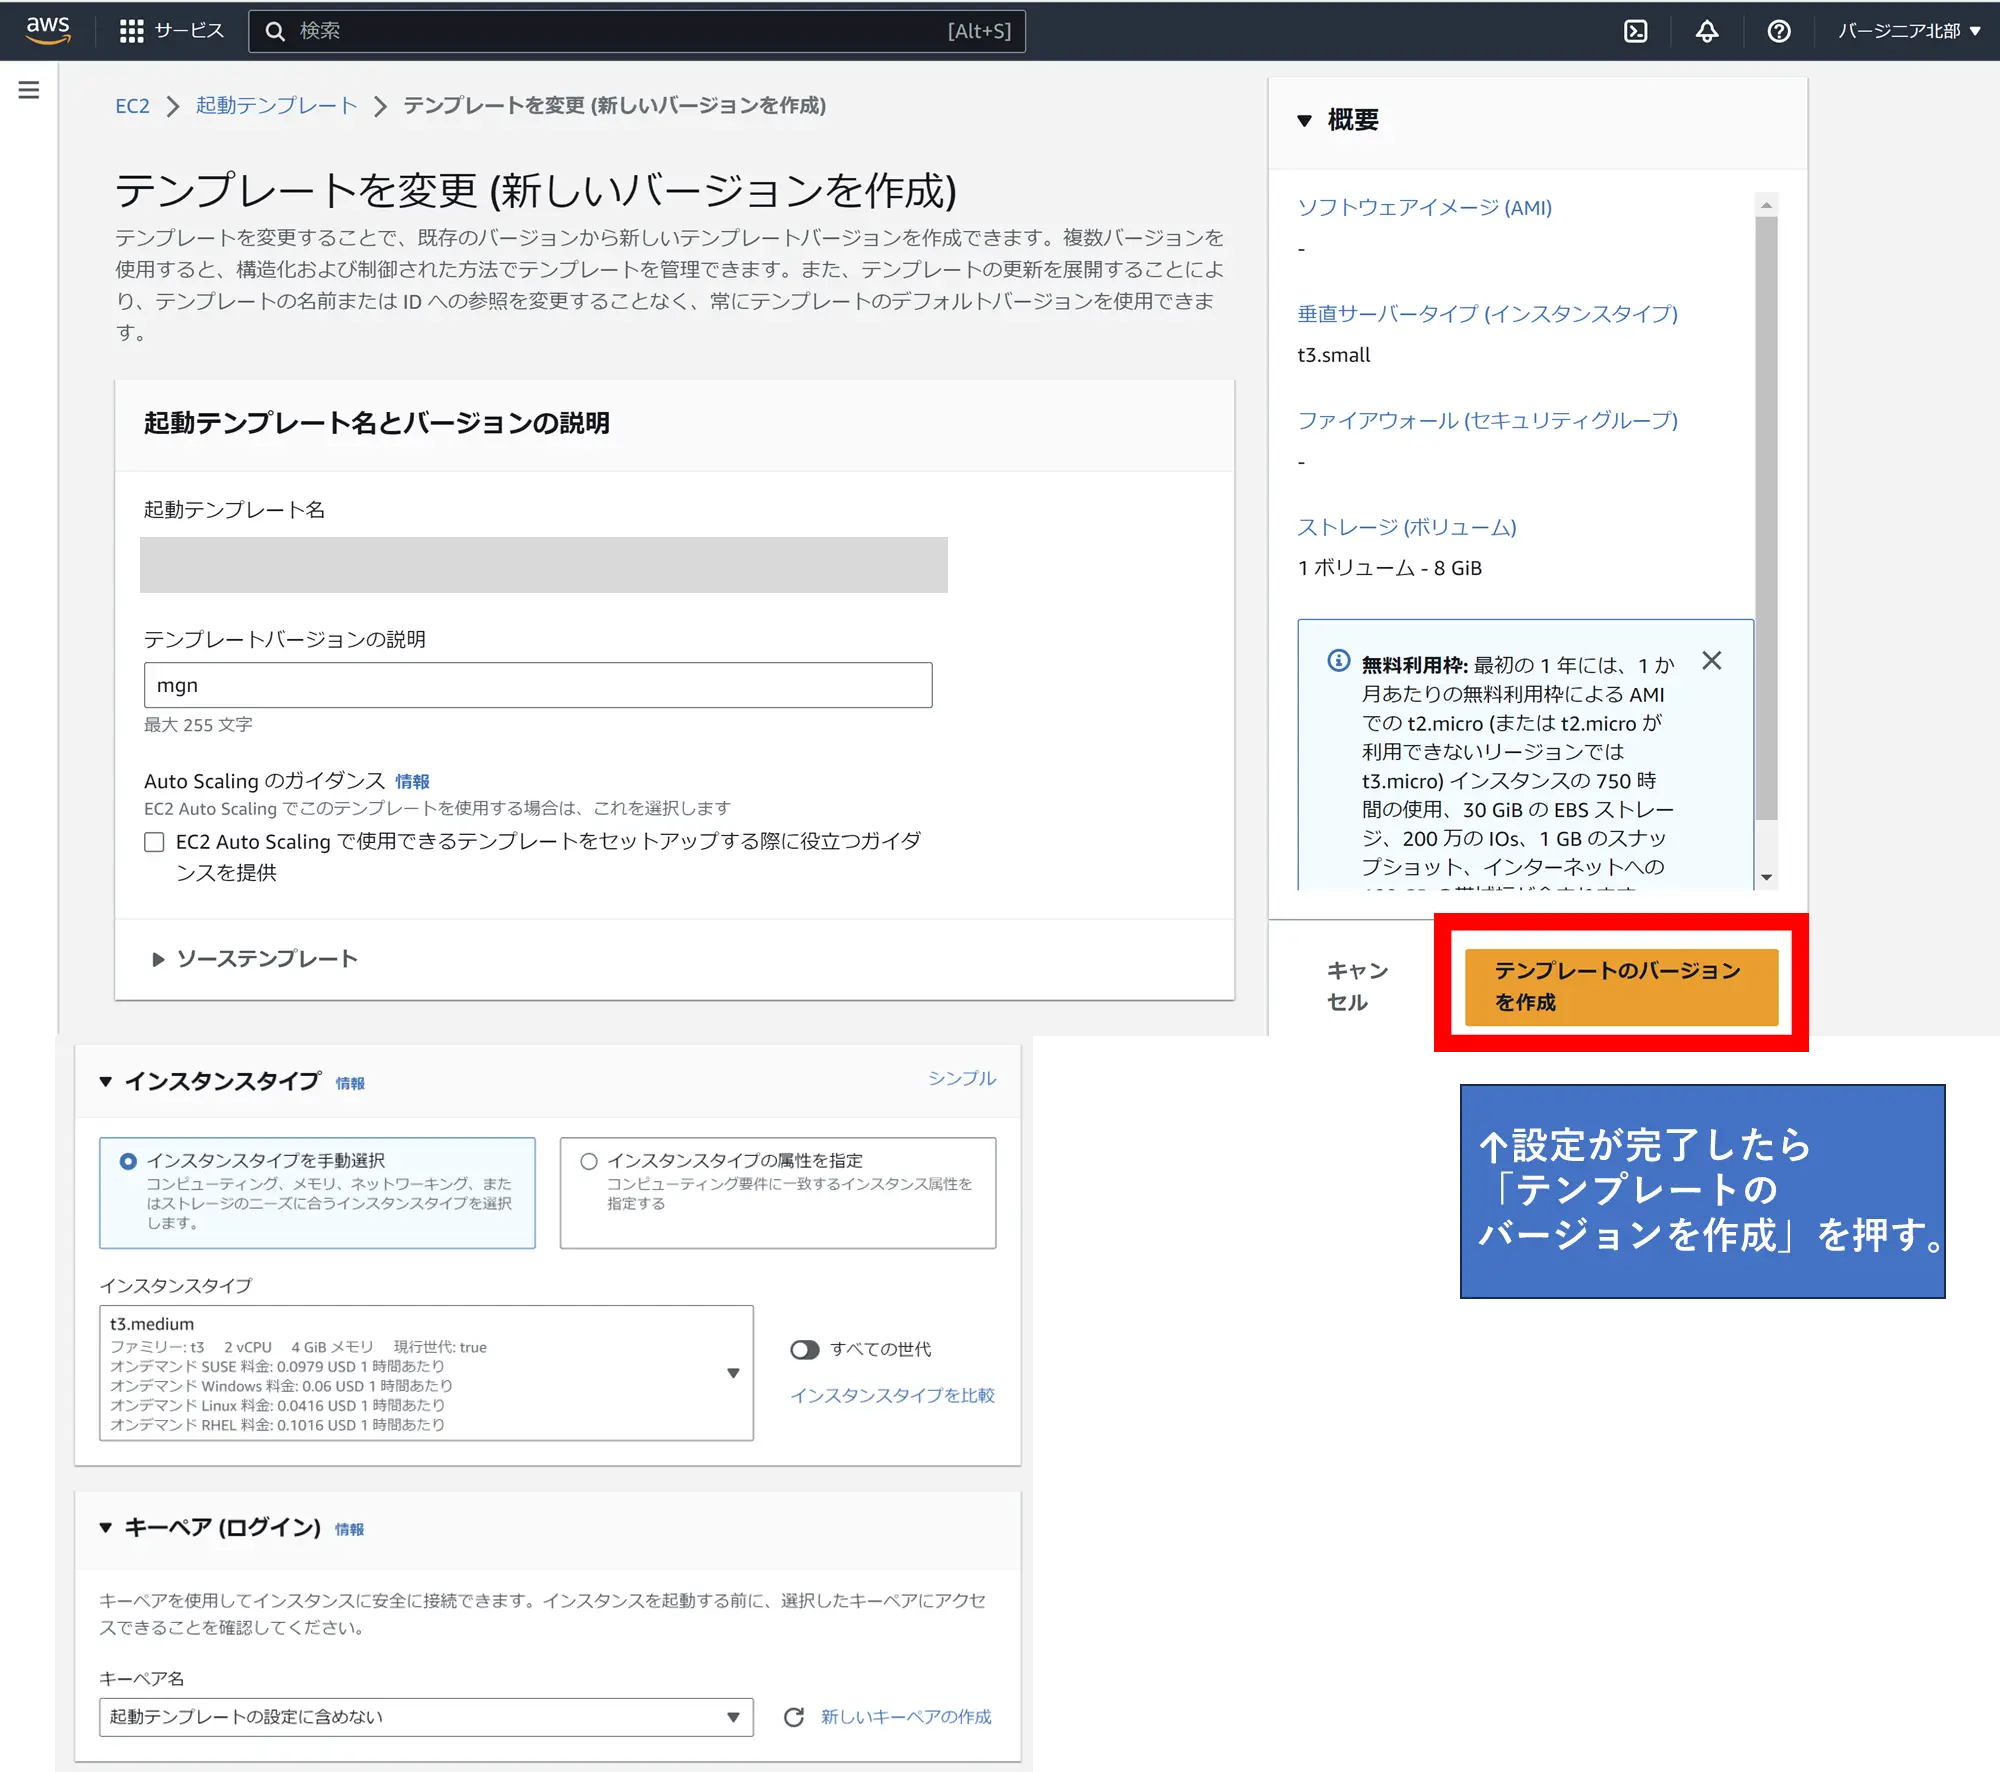Screen dimensions: 2000x1772
Task: Launch the CloudShell terminal icon
Action: [1636, 31]
